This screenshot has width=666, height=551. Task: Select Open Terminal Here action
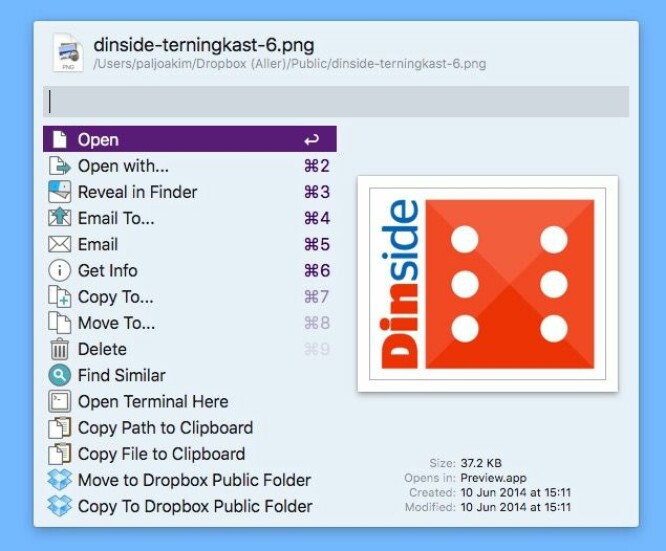pos(190,401)
